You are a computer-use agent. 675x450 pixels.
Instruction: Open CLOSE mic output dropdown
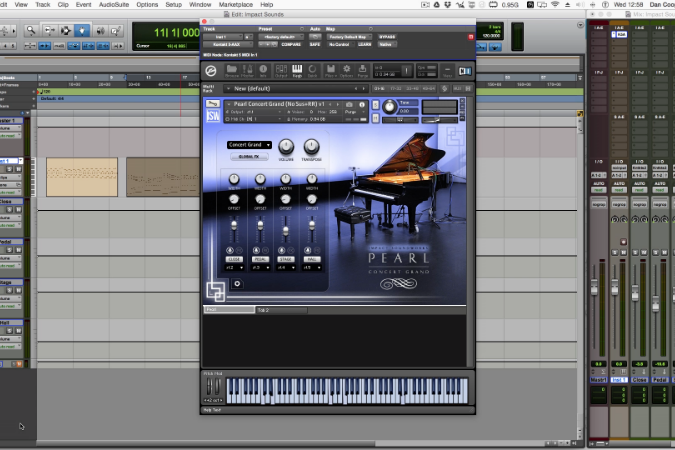coord(235,268)
